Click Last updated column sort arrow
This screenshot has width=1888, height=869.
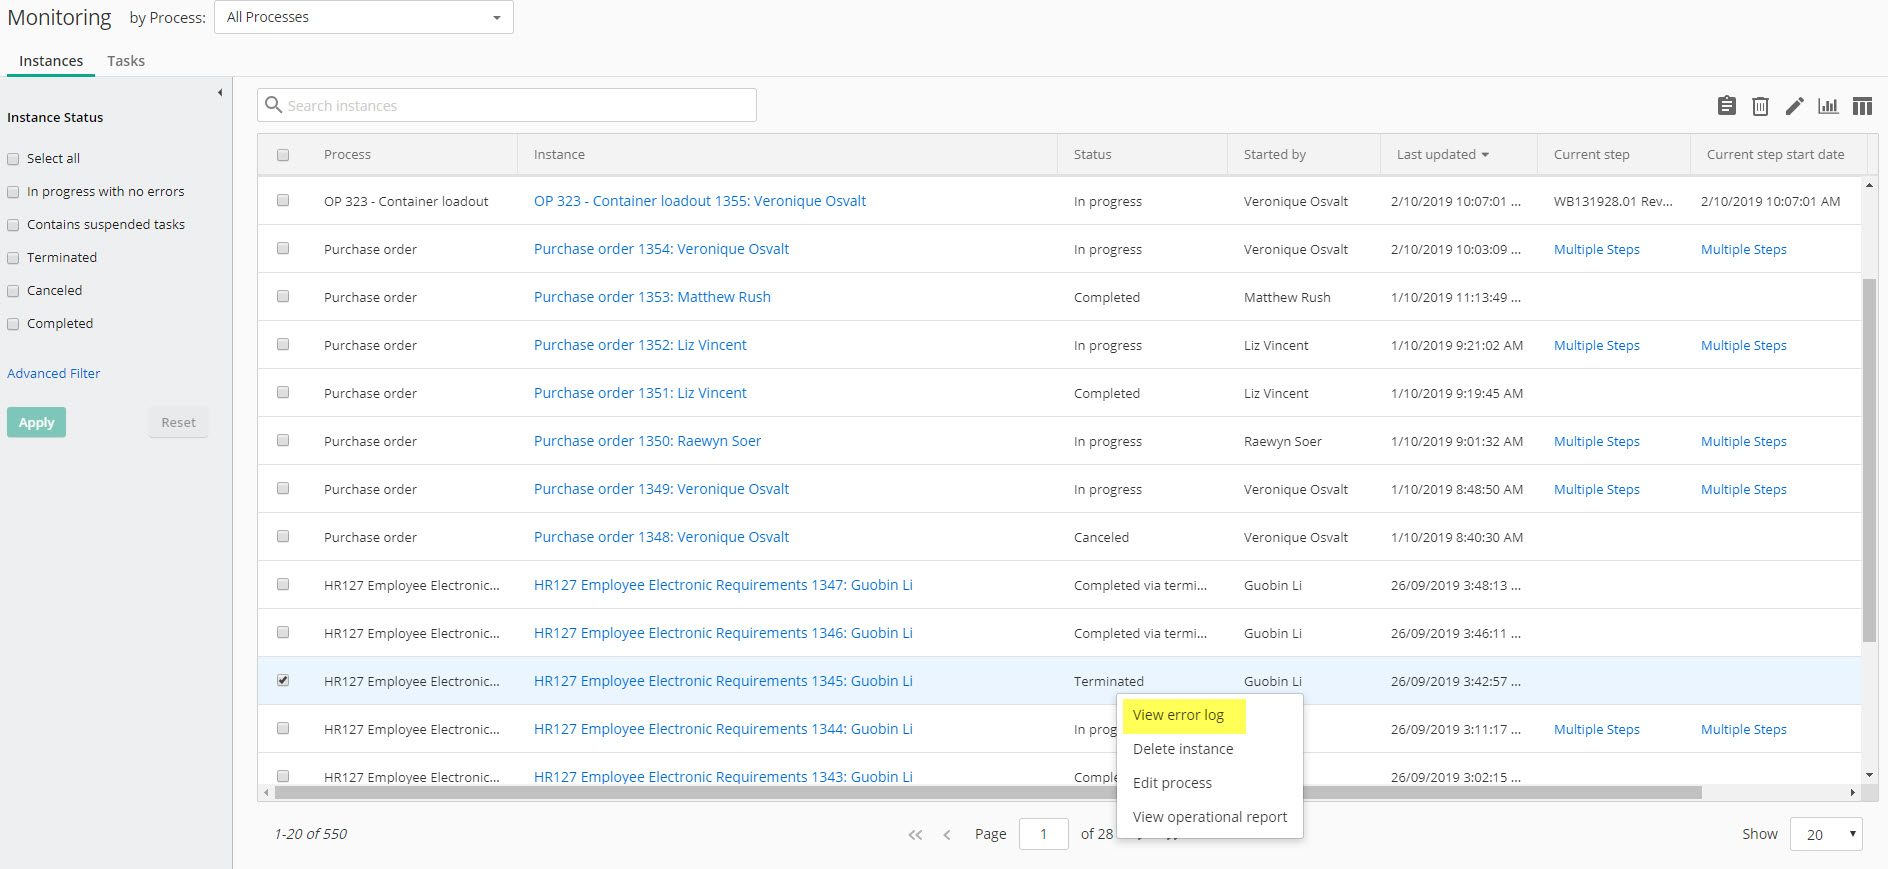click(1485, 155)
